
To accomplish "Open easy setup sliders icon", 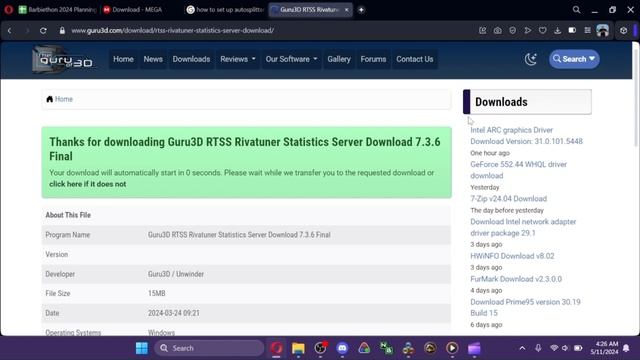I will (x=587, y=31).
